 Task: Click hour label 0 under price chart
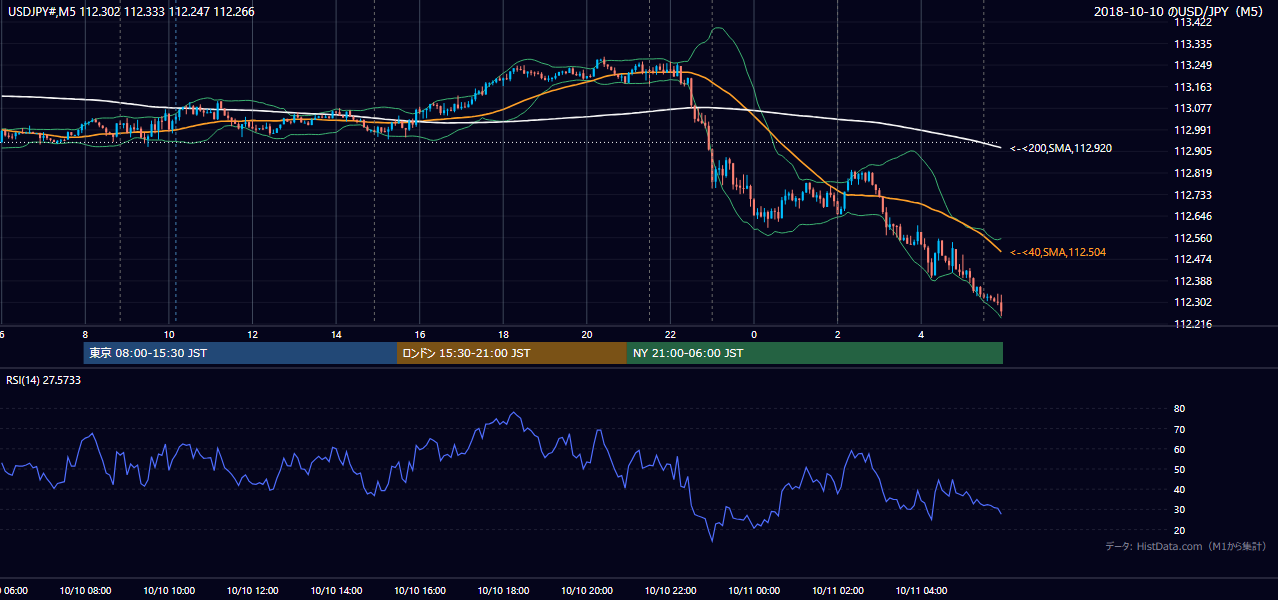coord(754,334)
